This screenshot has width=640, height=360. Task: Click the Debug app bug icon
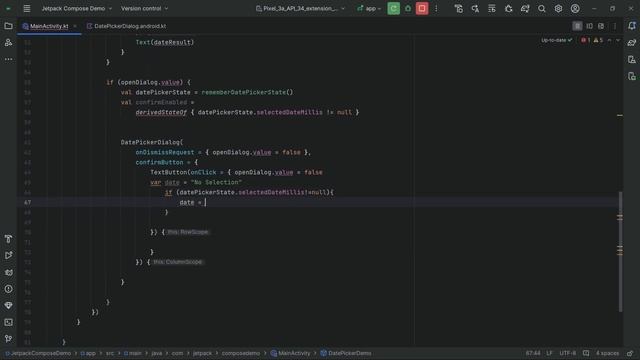[x=408, y=8]
